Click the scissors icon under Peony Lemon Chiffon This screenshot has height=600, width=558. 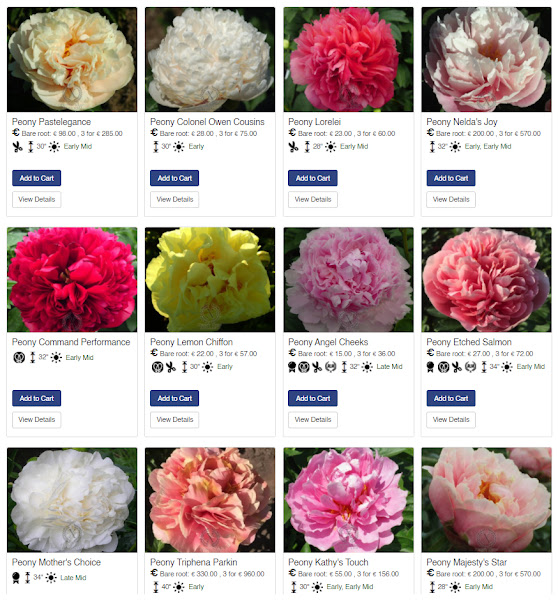coord(171,367)
